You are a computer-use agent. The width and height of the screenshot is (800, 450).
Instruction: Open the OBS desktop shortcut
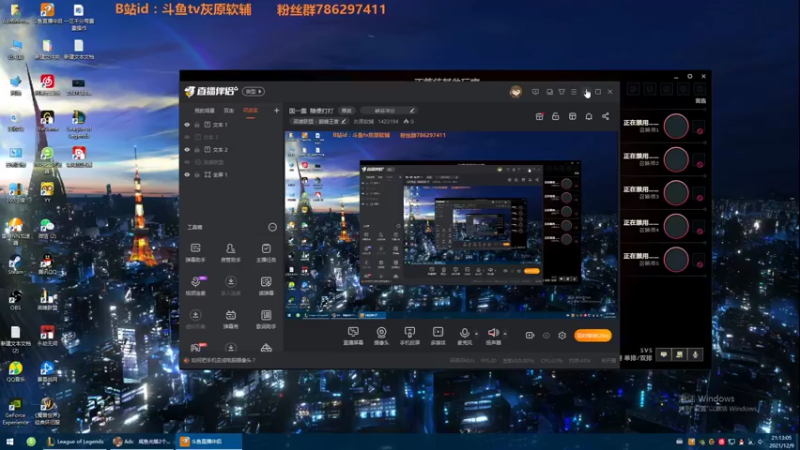coord(15,299)
